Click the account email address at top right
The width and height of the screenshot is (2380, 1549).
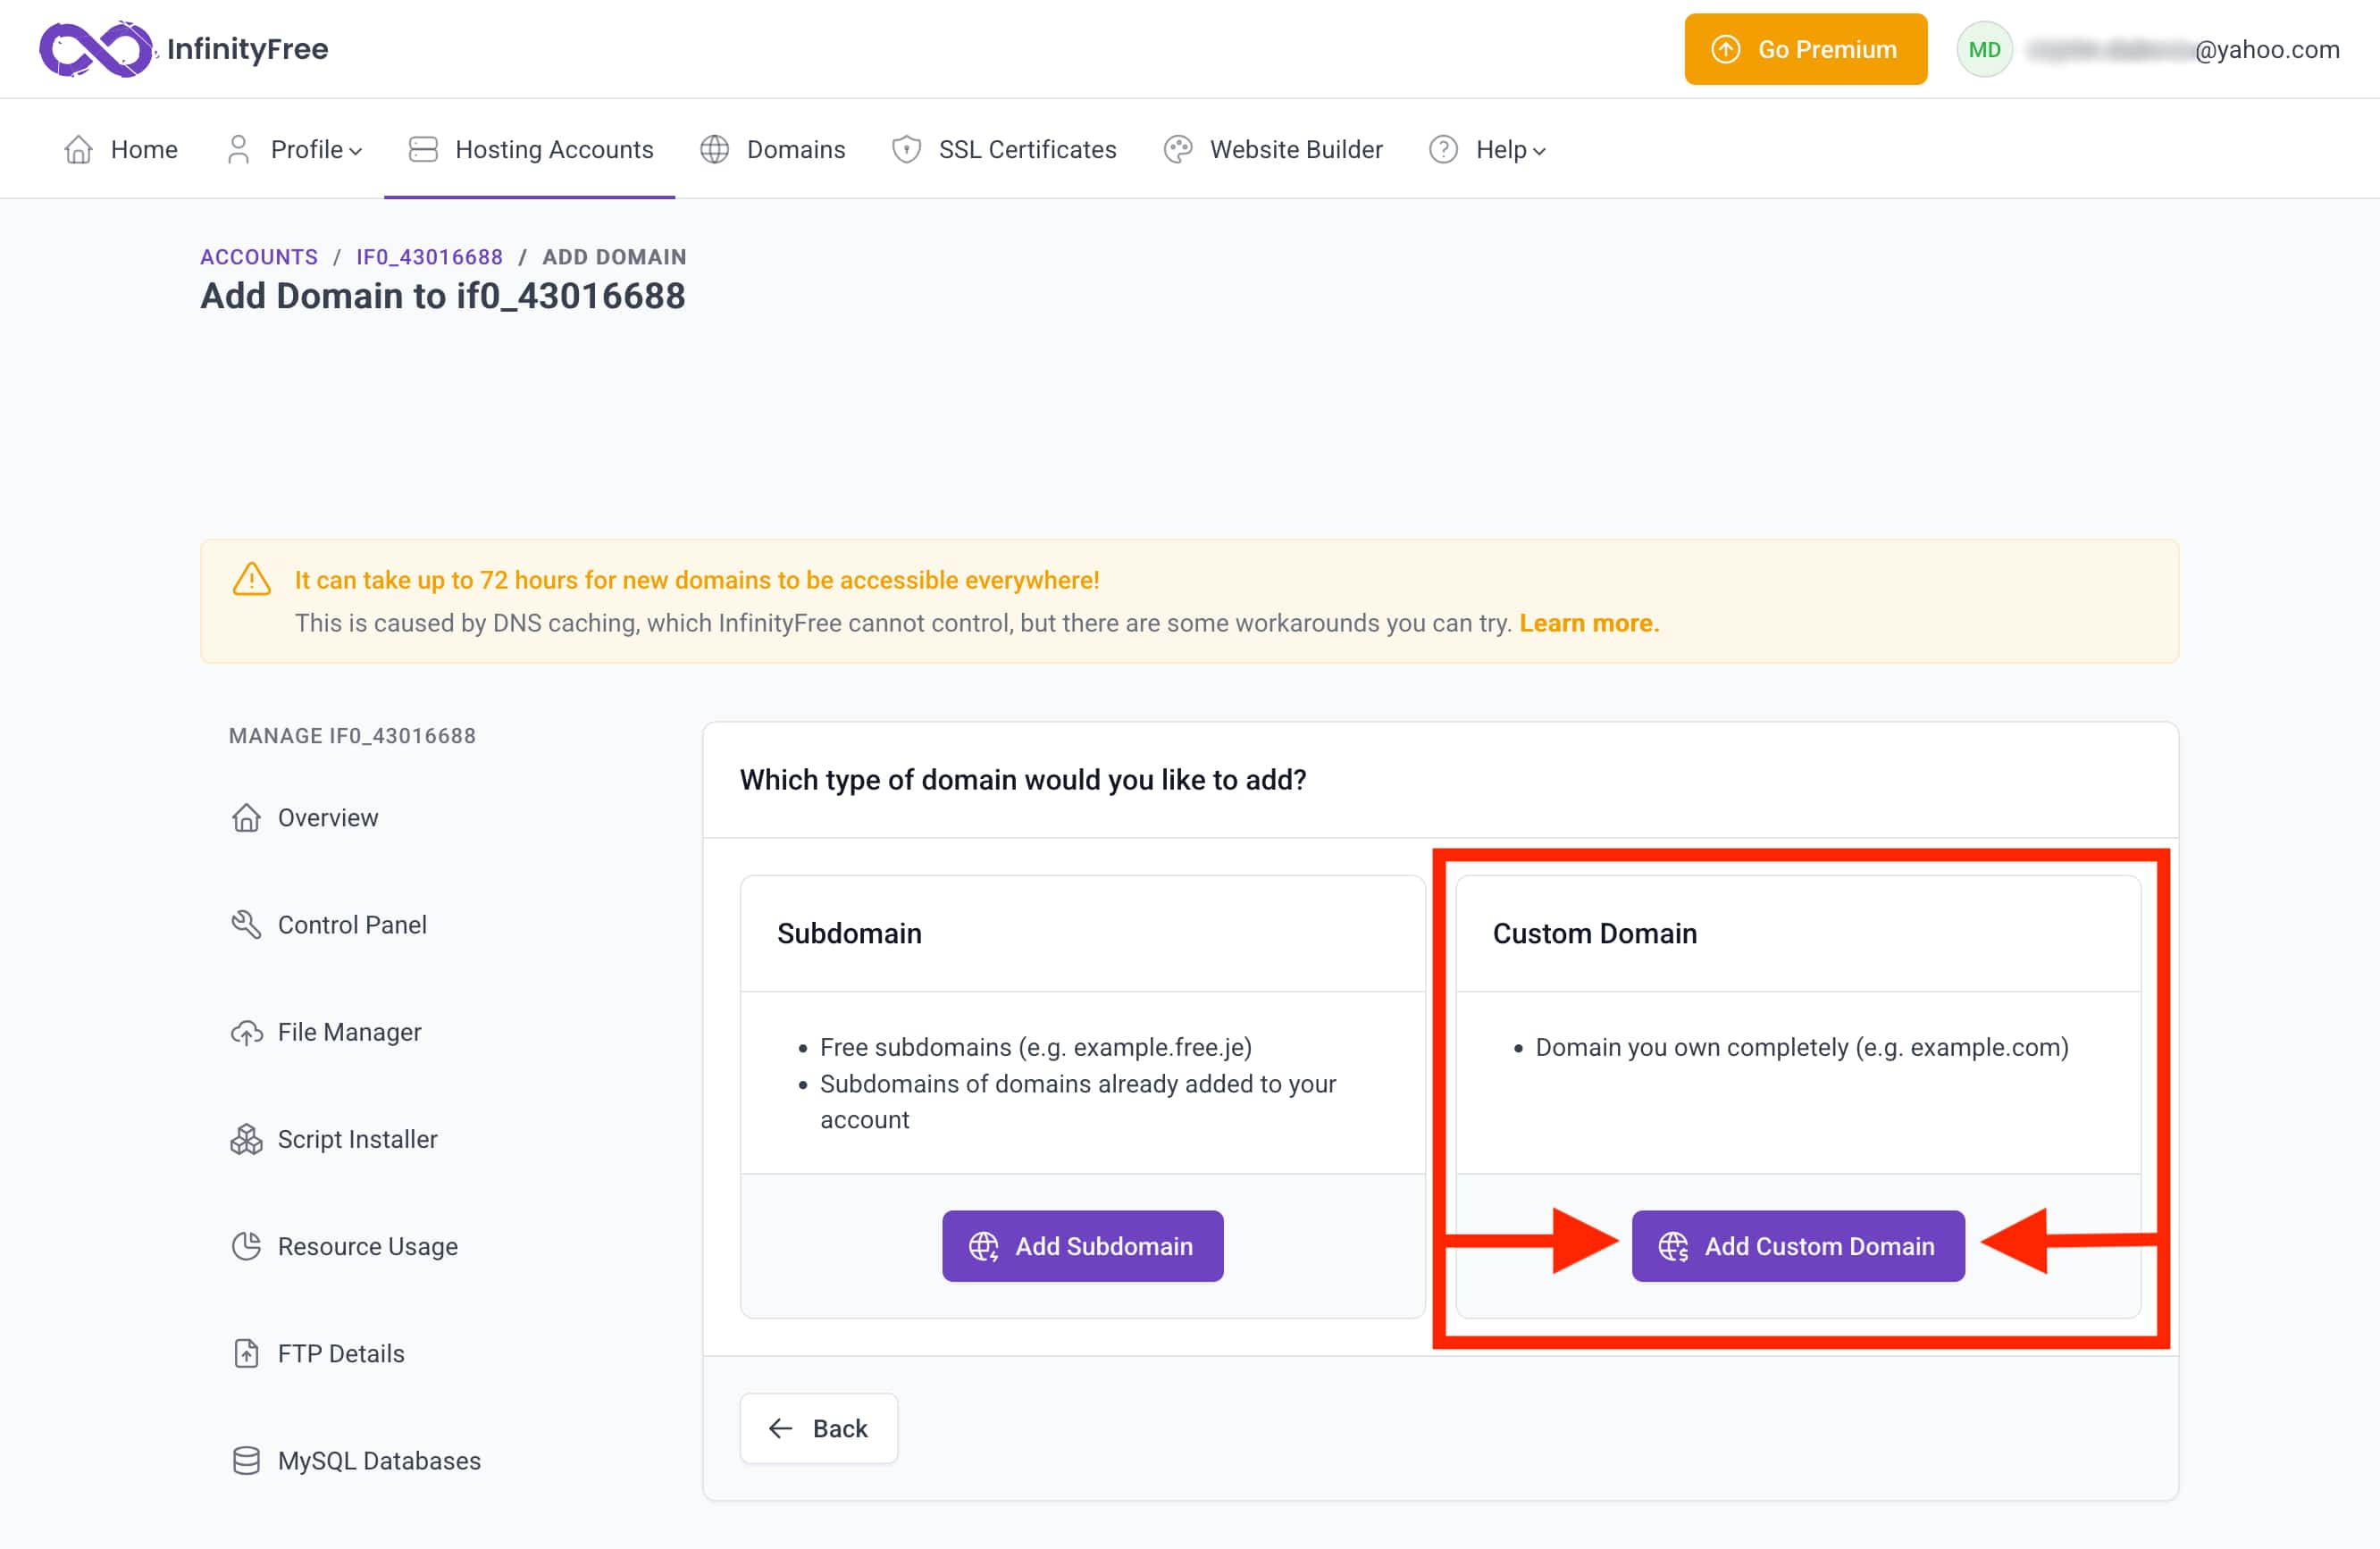pyautogui.click(x=2183, y=49)
